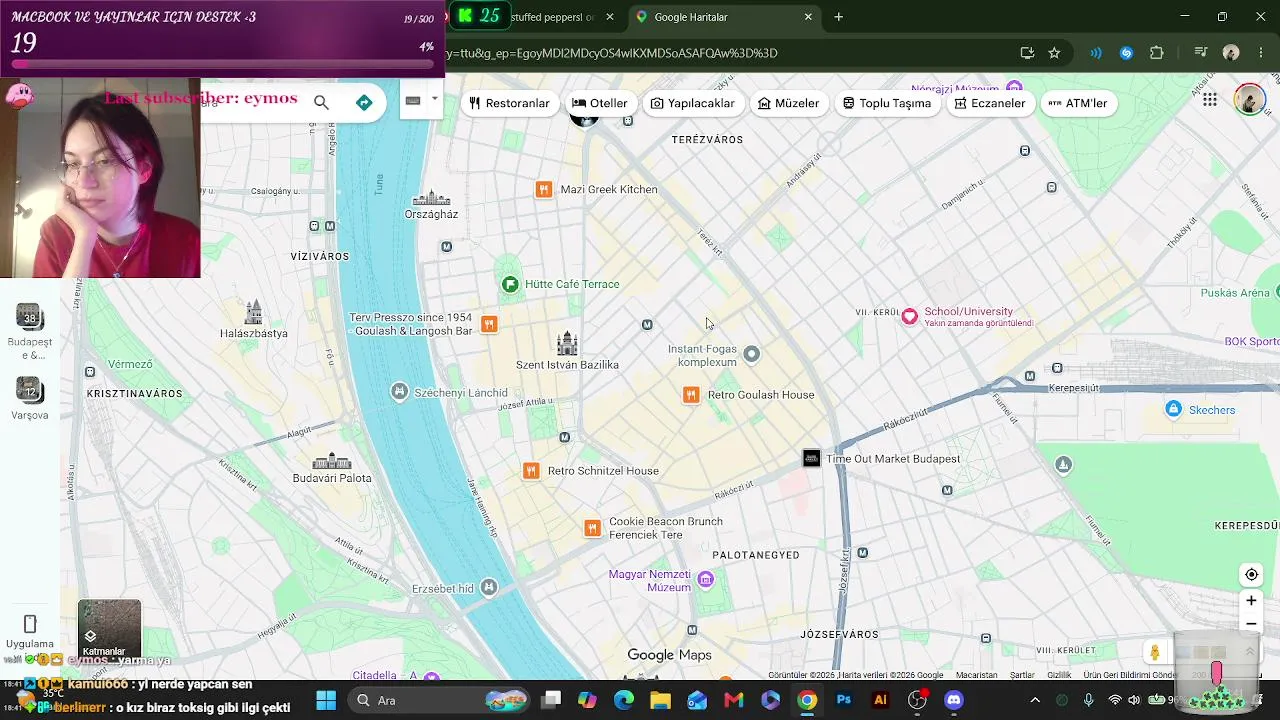The image size is (1280, 720).
Task: Open Microsoft Edge from the taskbar
Action: [x=624, y=700]
